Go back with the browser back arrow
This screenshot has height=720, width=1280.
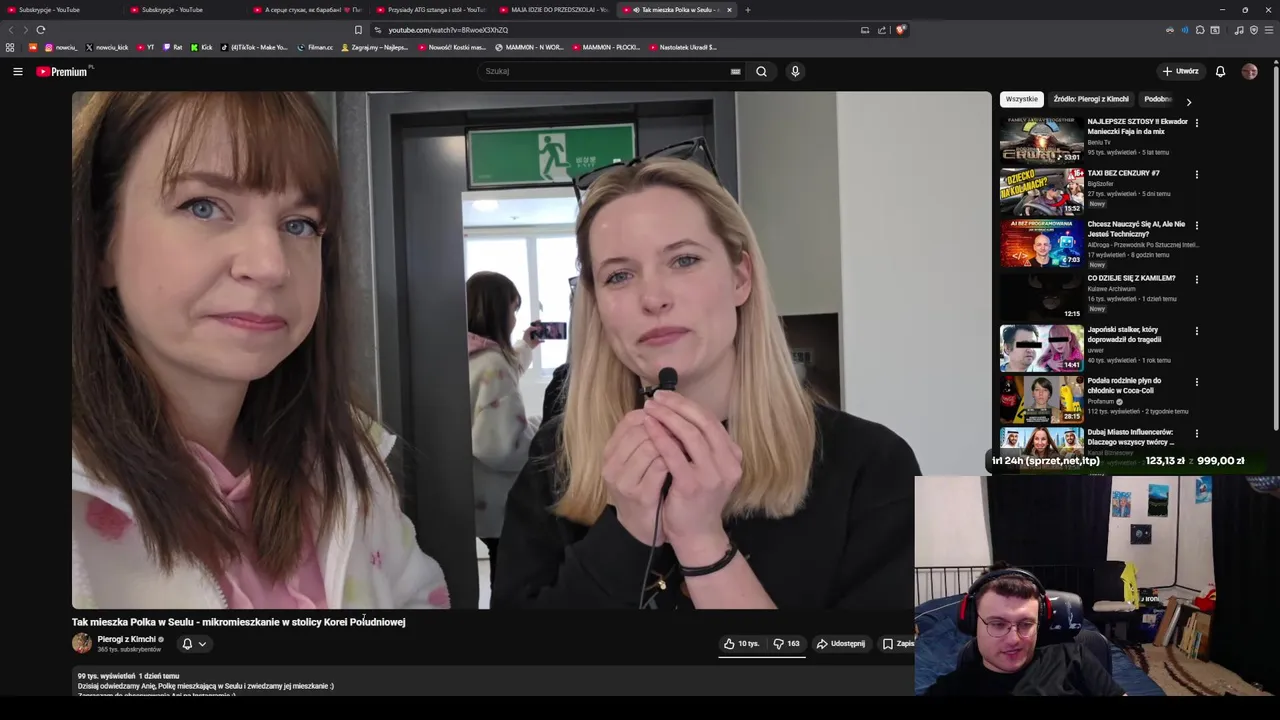(11, 30)
